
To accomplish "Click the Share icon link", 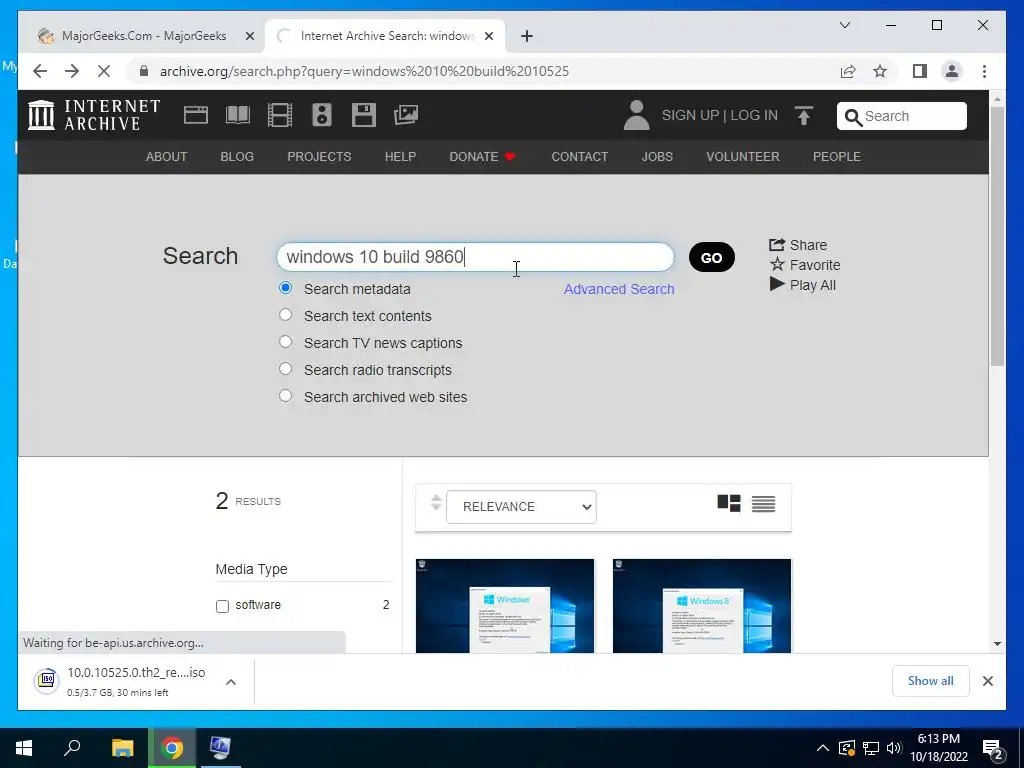I will click(798, 245).
